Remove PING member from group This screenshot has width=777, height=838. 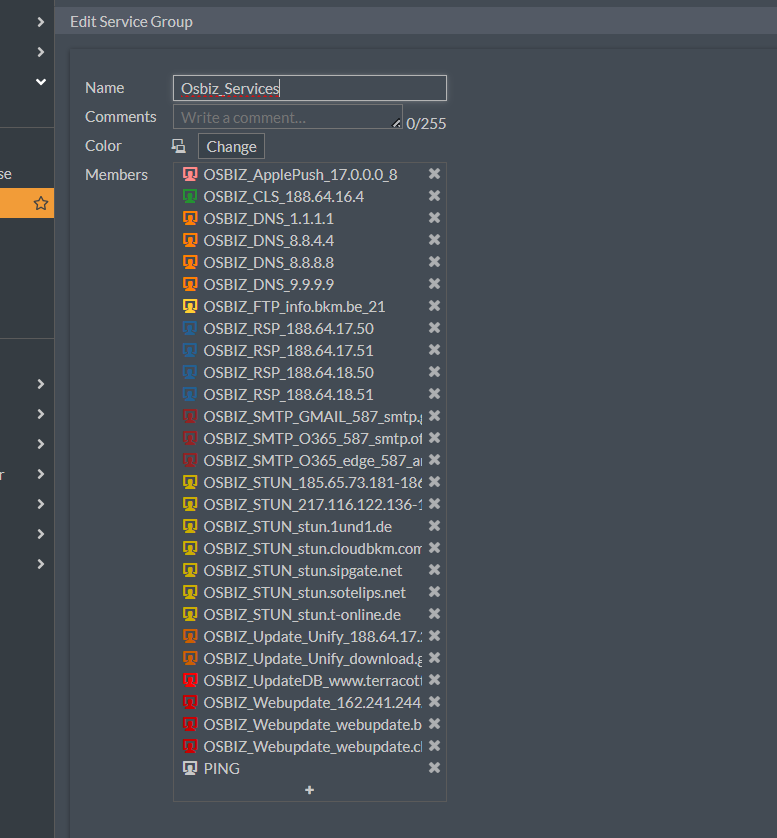pyautogui.click(x=434, y=767)
